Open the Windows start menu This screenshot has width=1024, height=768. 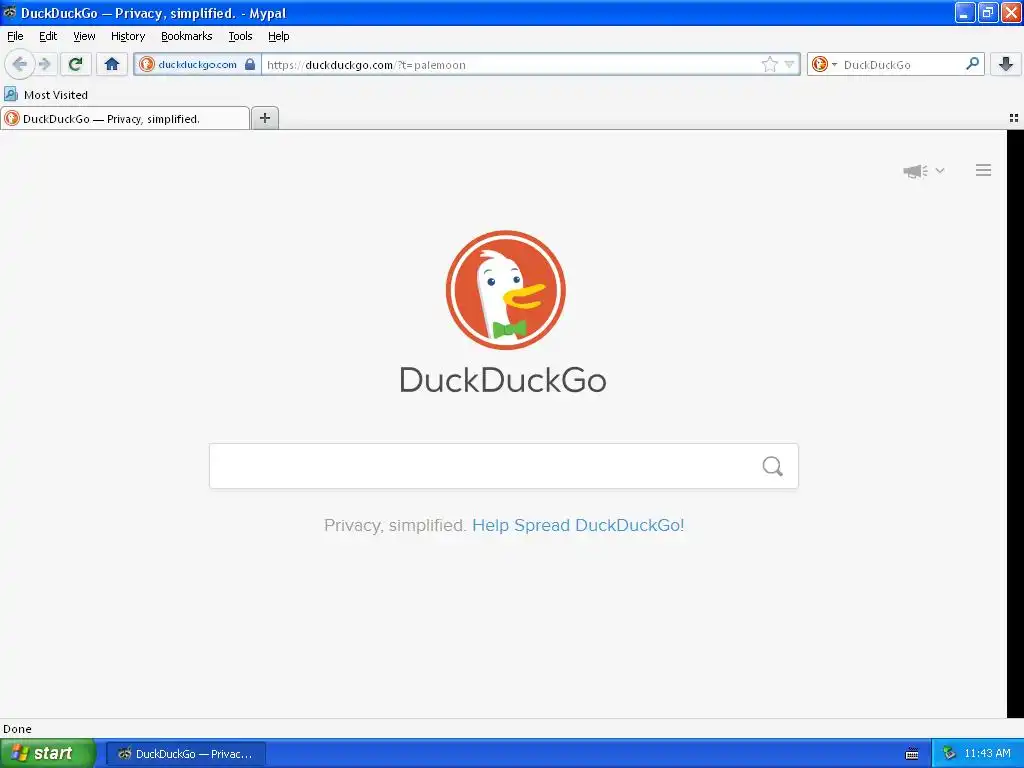(48, 754)
